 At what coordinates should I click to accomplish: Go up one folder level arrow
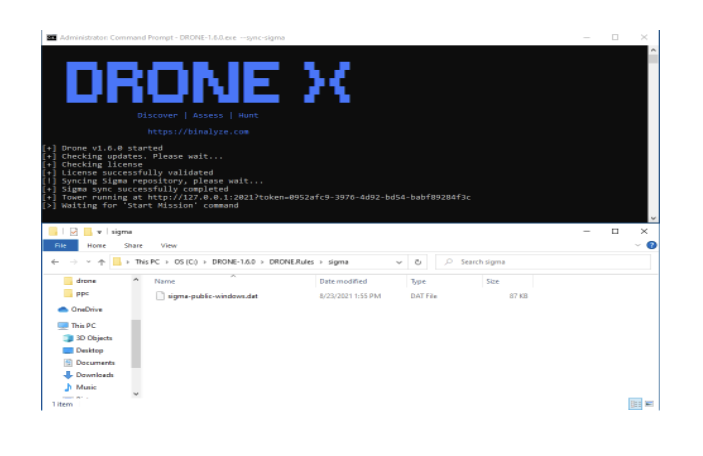100,262
